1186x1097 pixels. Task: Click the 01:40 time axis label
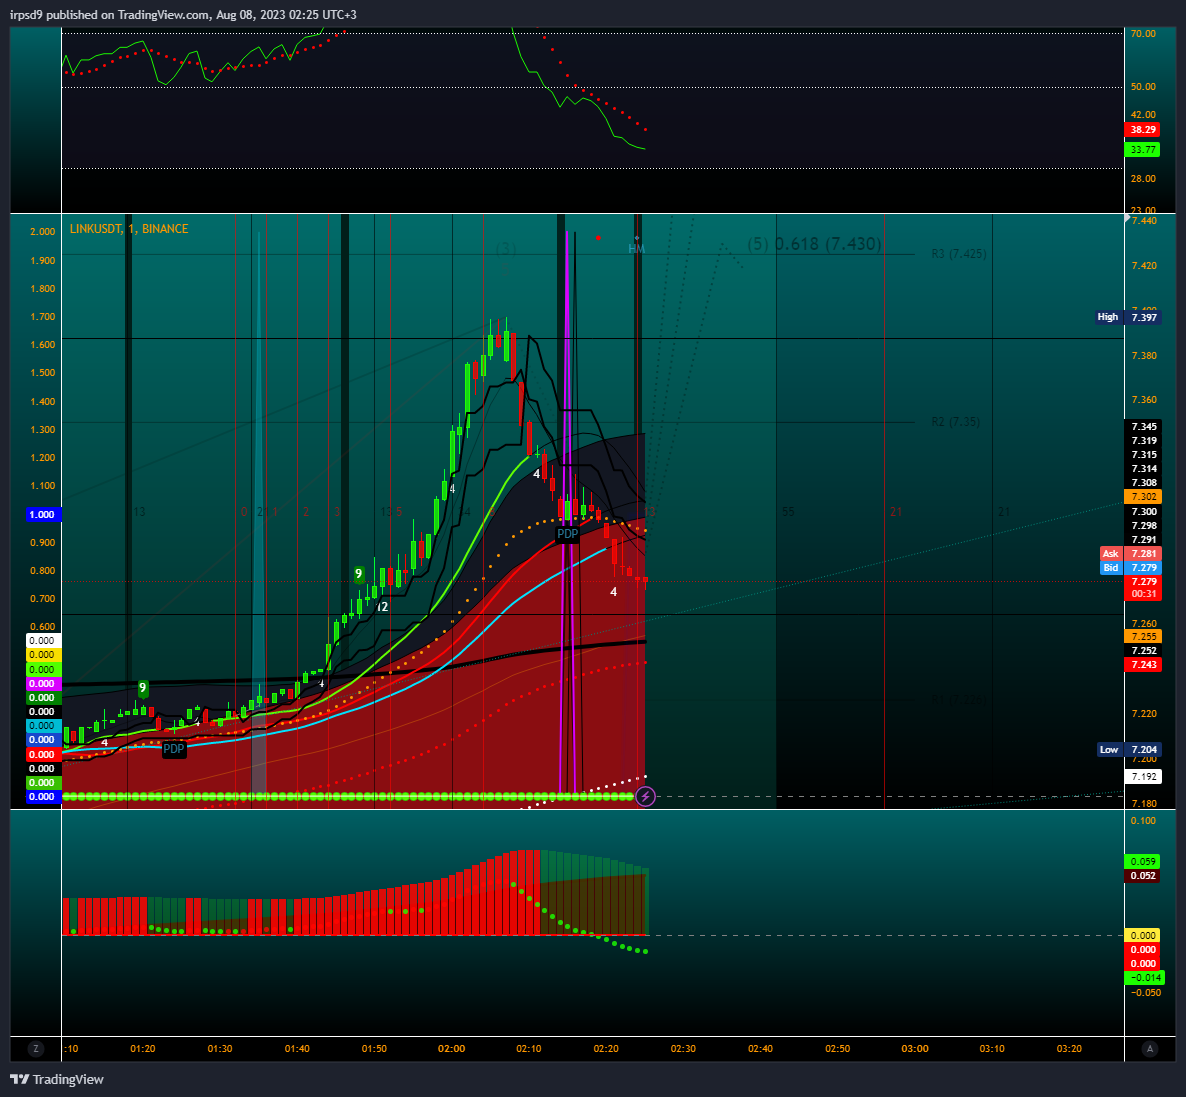click(x=296, y=1049)
